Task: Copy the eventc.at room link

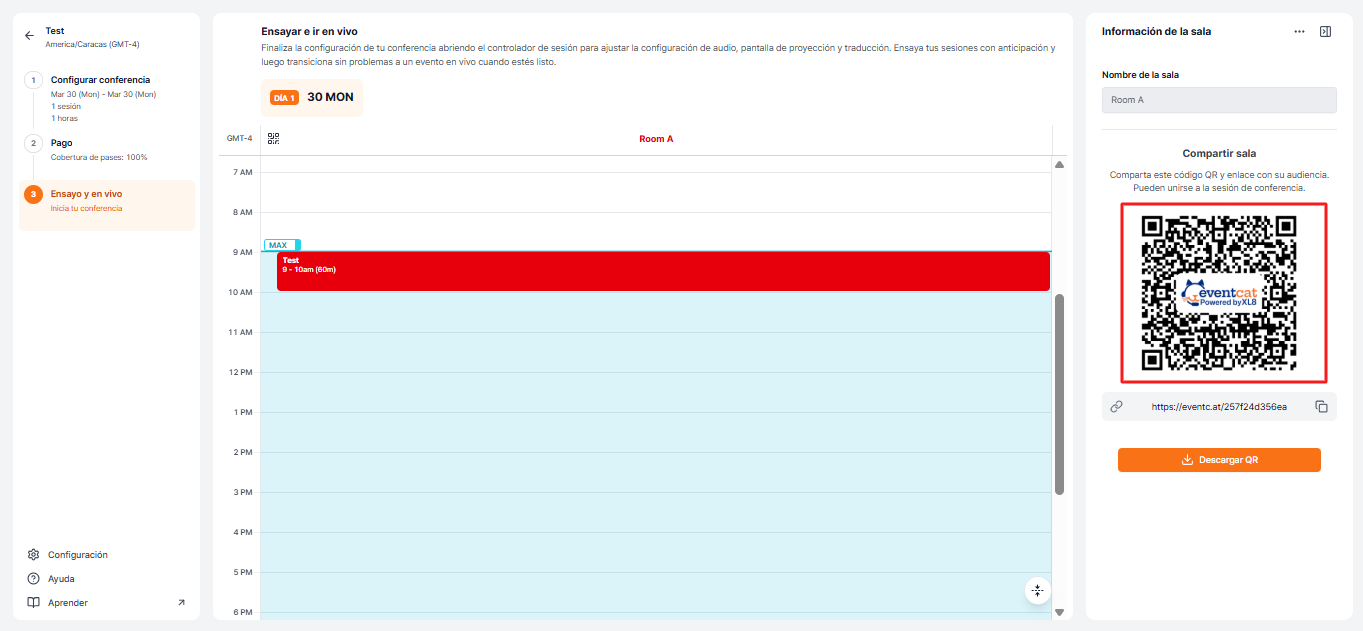Action: tap(1321, 407)
